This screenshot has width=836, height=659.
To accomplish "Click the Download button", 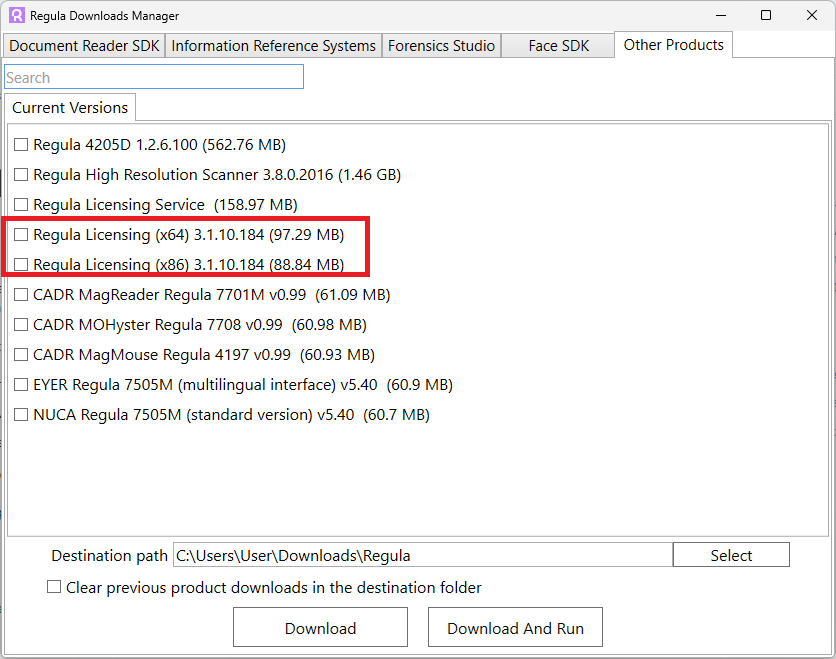I will pyautogui.click(x=320, y=628).
